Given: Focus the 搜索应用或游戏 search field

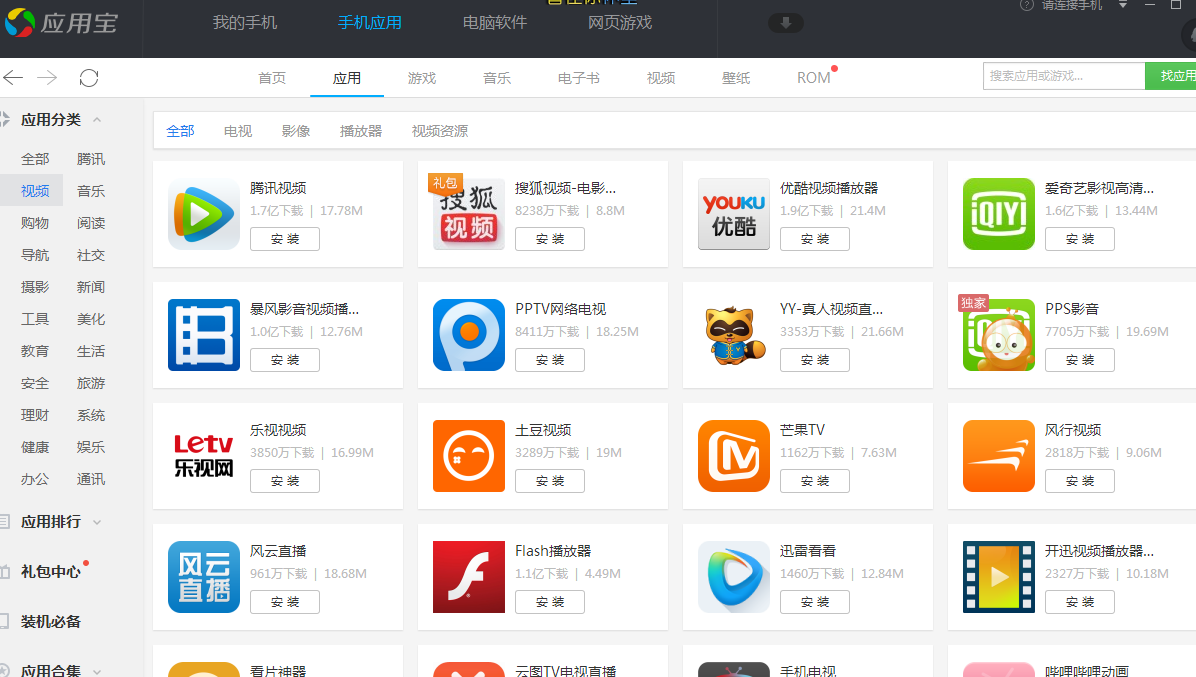Looking at the screenshot, I should [x=1064, y=75].
